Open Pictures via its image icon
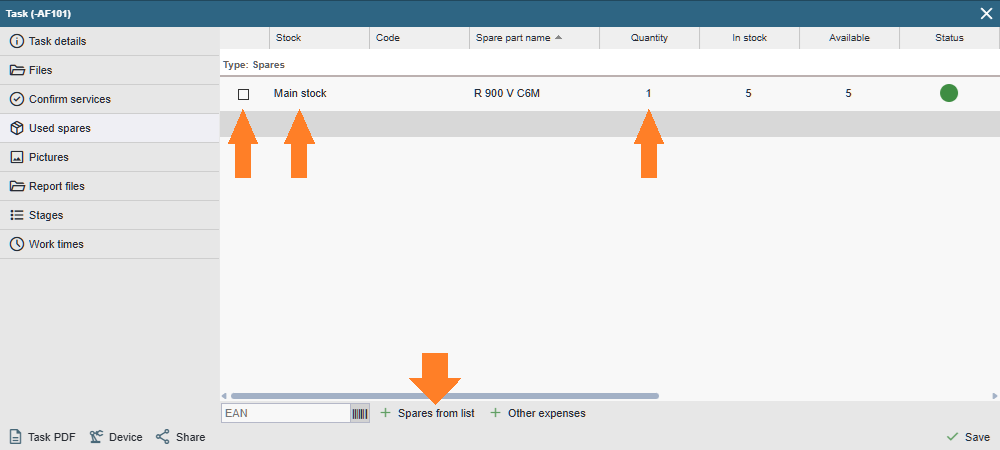The image size is (1000, 450). point(17,157)
